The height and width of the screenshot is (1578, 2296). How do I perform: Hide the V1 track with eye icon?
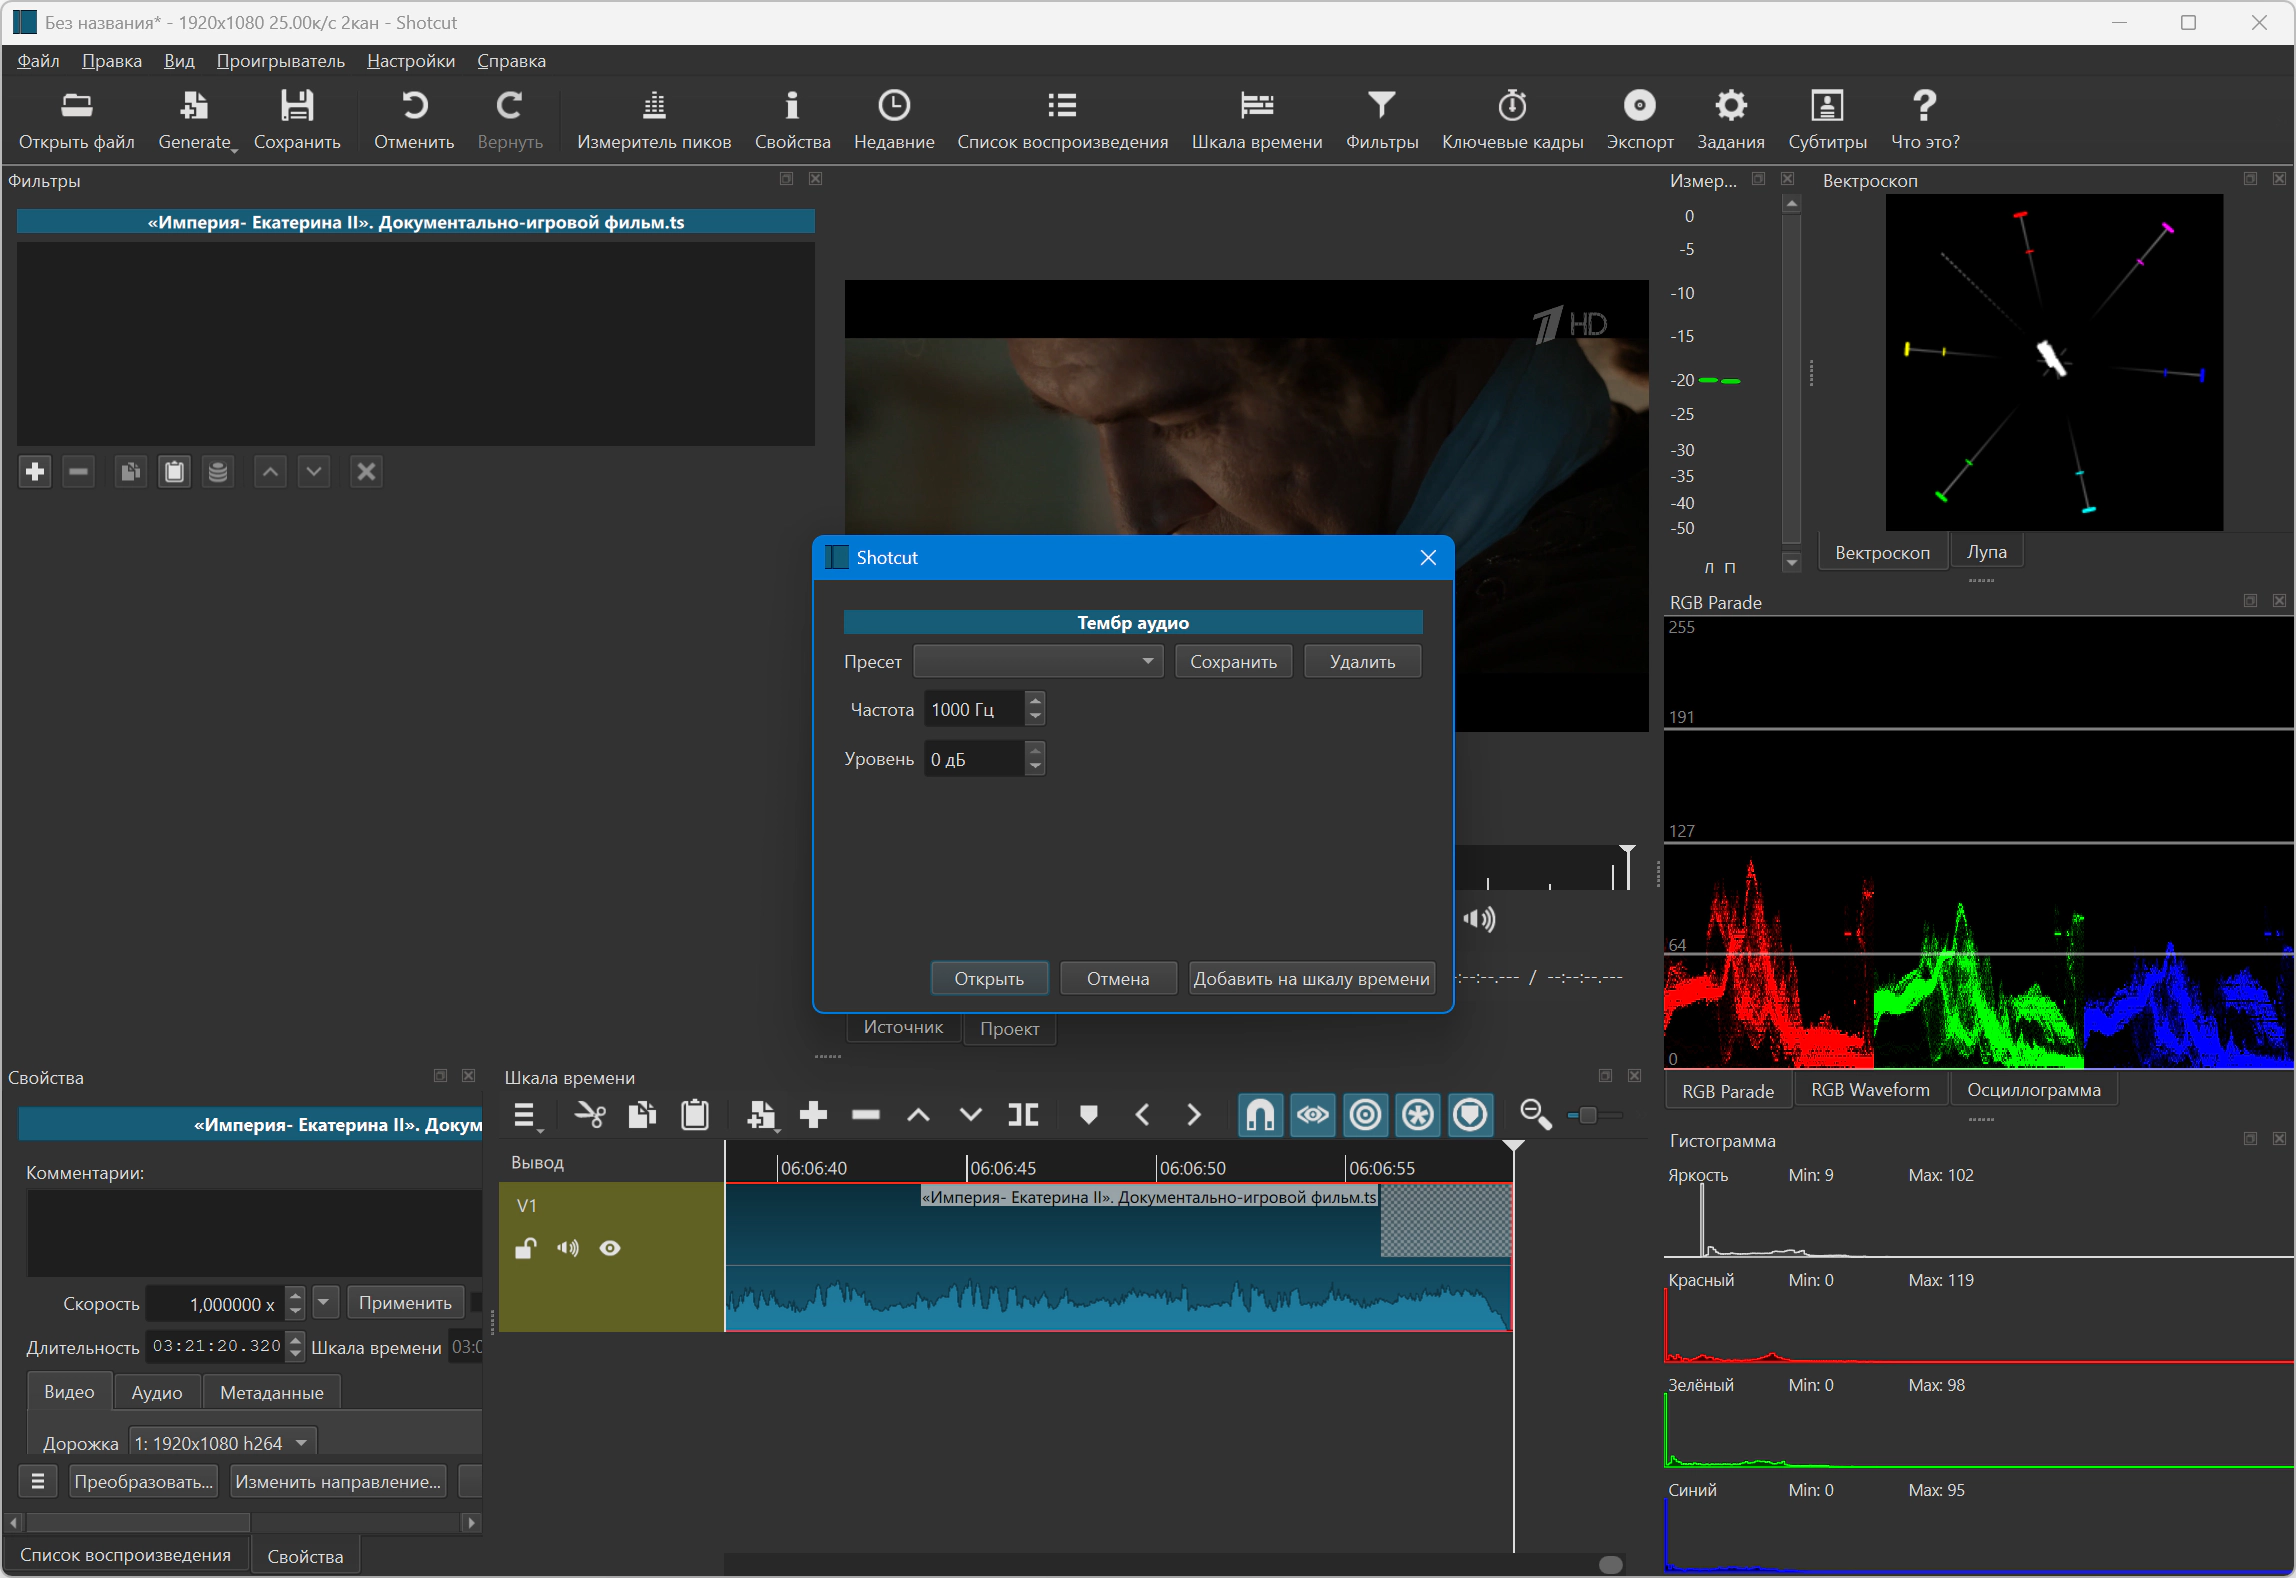point(609,1247)
